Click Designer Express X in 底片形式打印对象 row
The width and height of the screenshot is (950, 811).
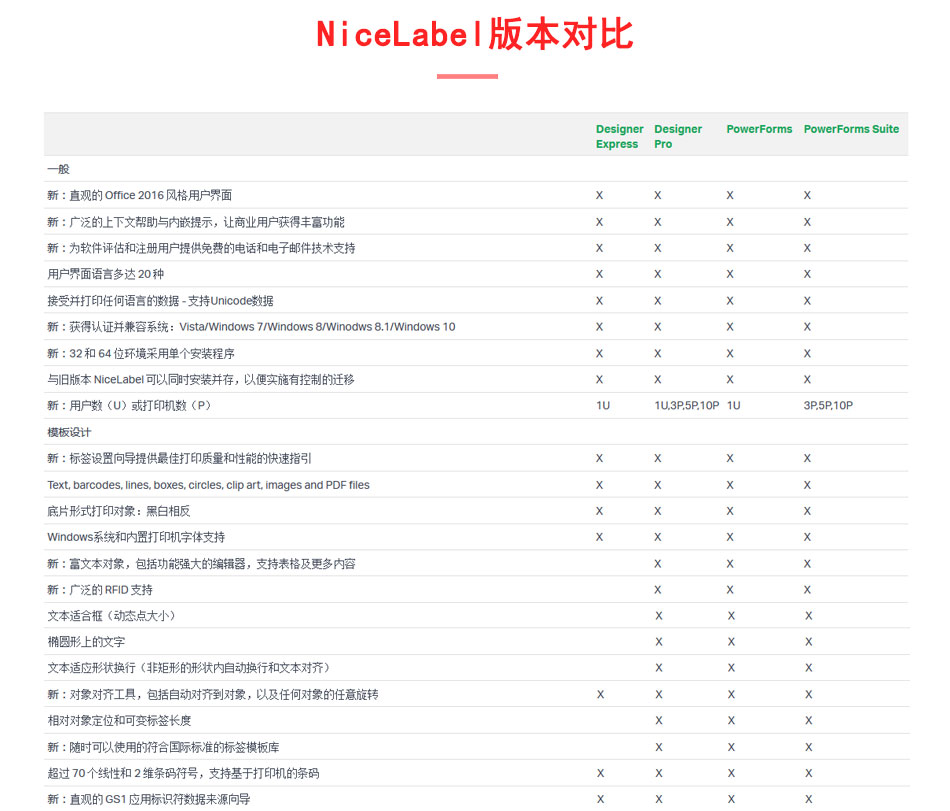tap(599, 511)
